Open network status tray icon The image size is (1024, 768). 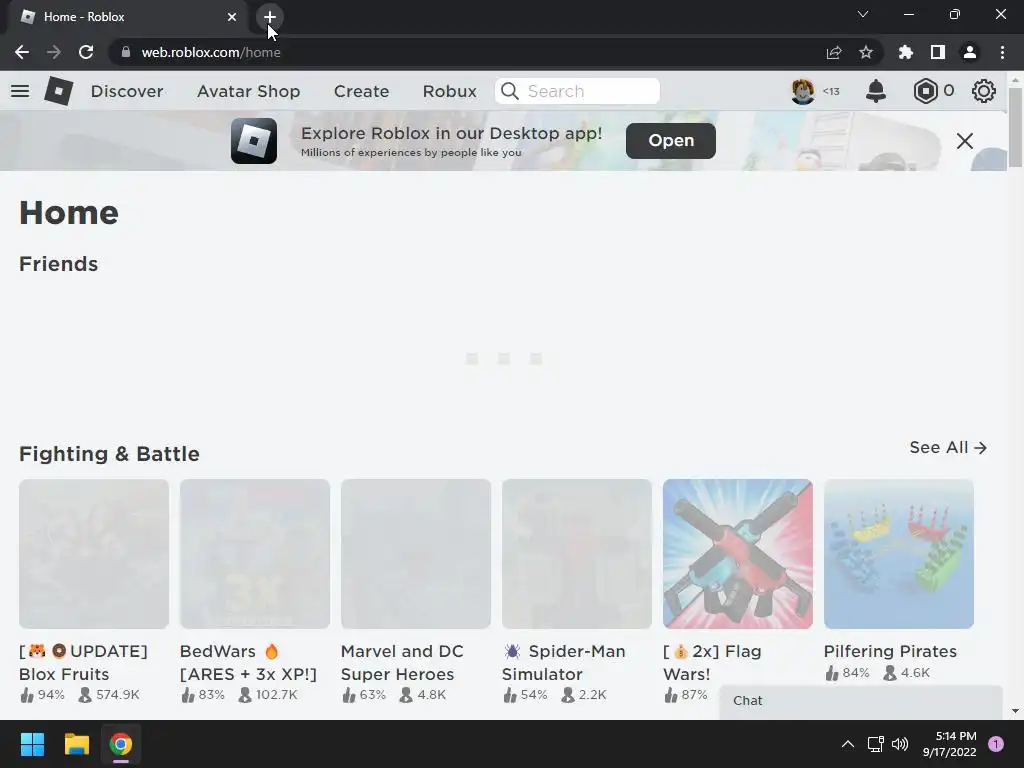click(x=875, y=744)
